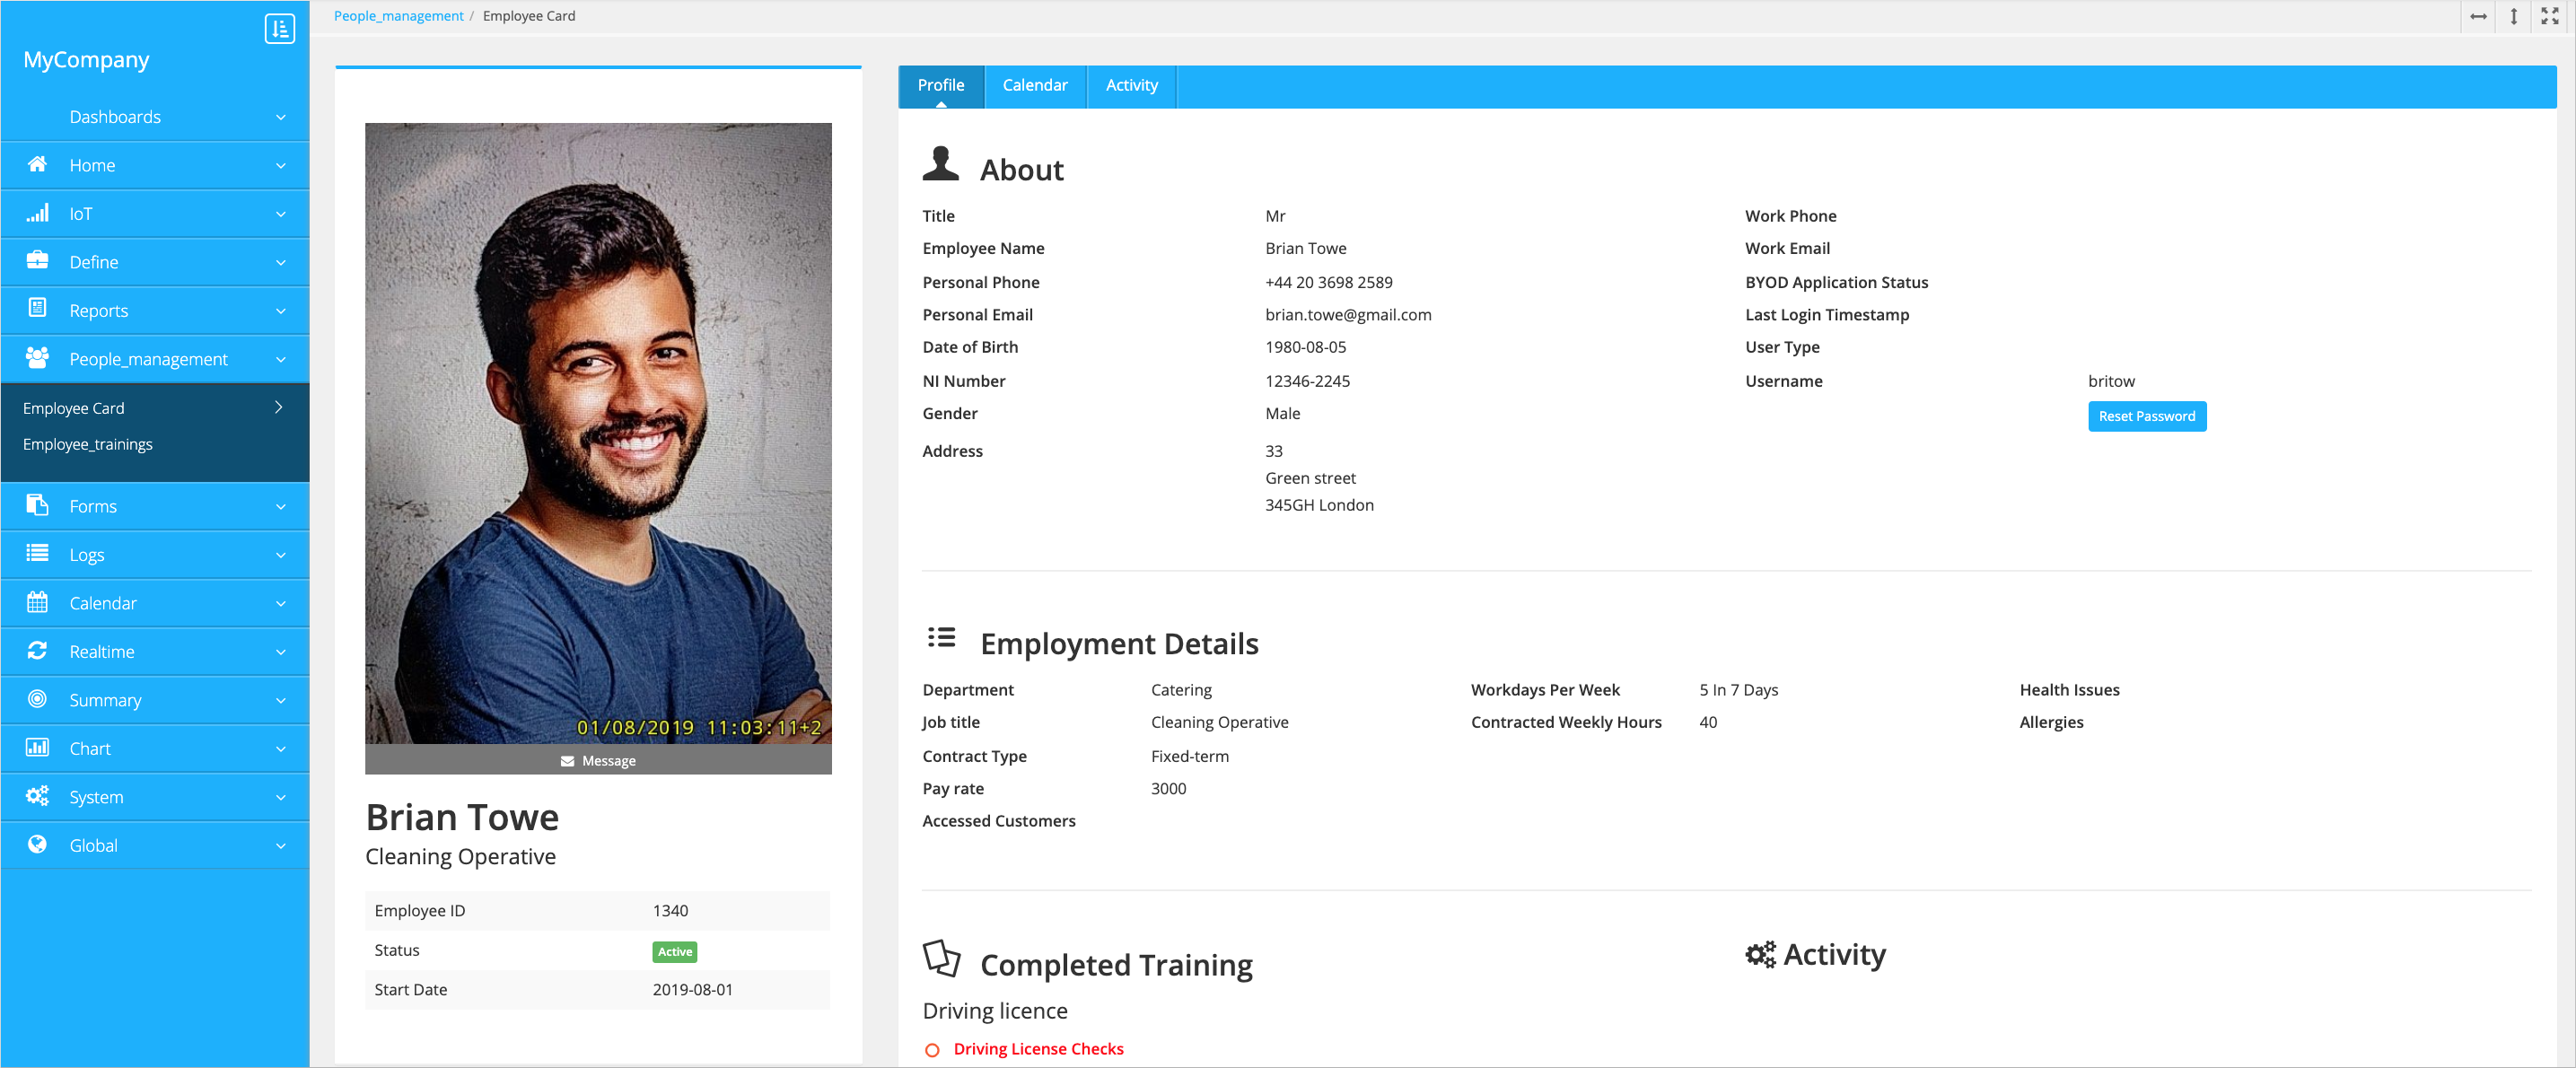Image resolution: width=2576 pixels, height=1068 pixels.
Task: Click the fullscreen expand icon in the top right
Action: (2549, 16)
